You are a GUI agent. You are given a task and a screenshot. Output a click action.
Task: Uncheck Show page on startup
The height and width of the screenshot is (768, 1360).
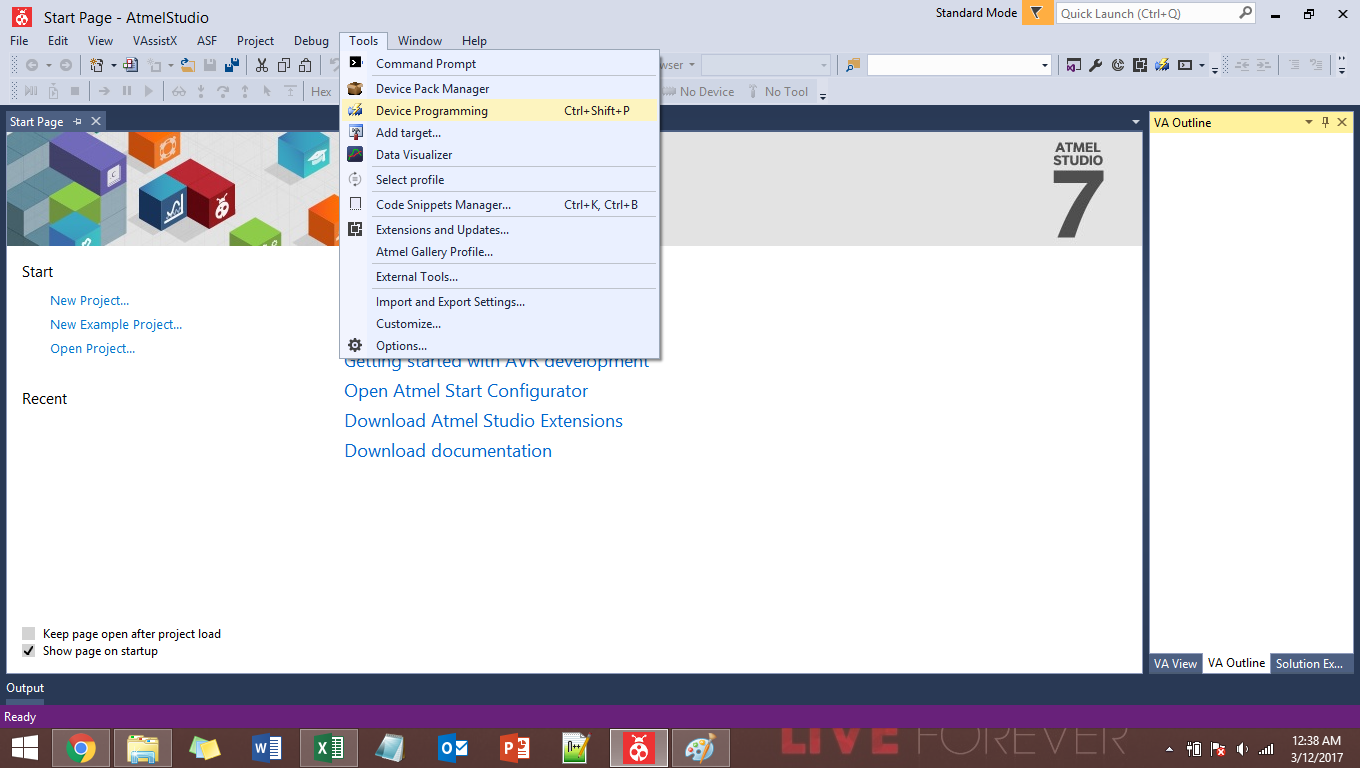pos(28,650)
